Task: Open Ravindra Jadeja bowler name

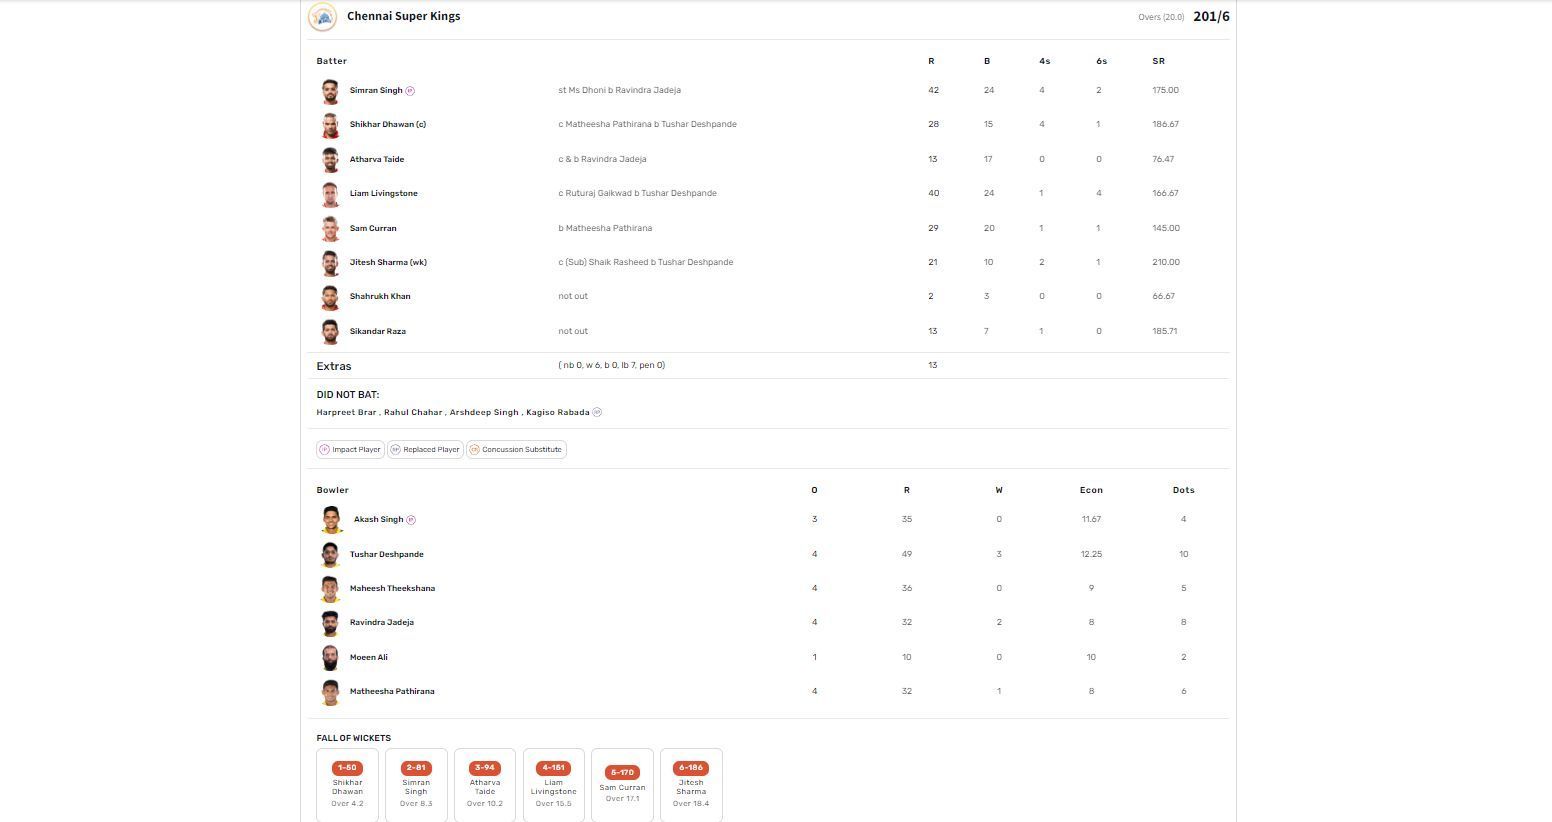Action: (x=382, y=623)
